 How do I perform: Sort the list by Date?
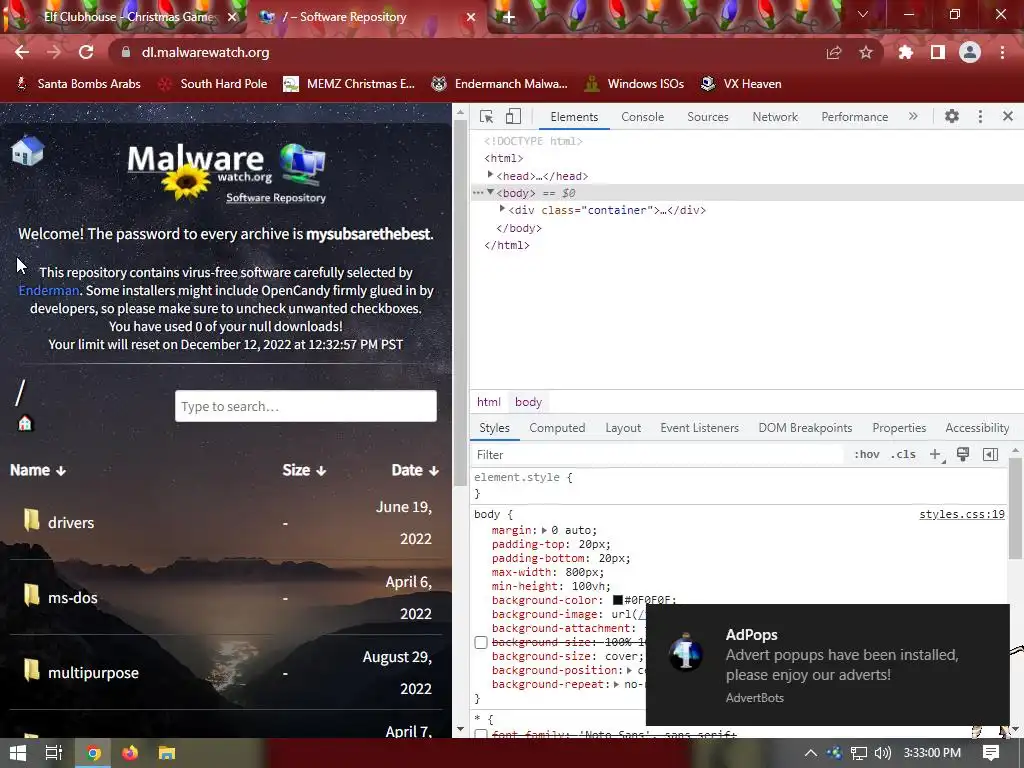415,470
